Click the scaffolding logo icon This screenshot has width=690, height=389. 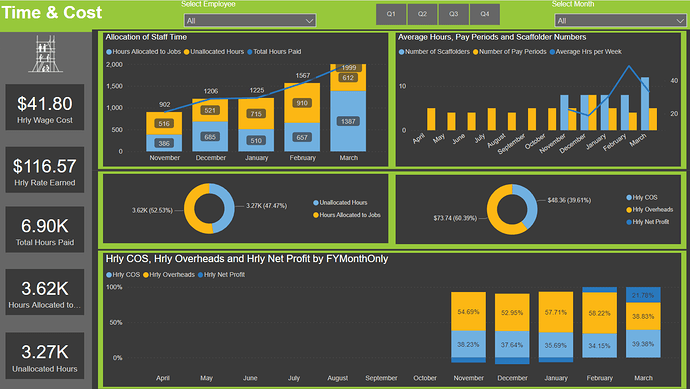(45, 54)
